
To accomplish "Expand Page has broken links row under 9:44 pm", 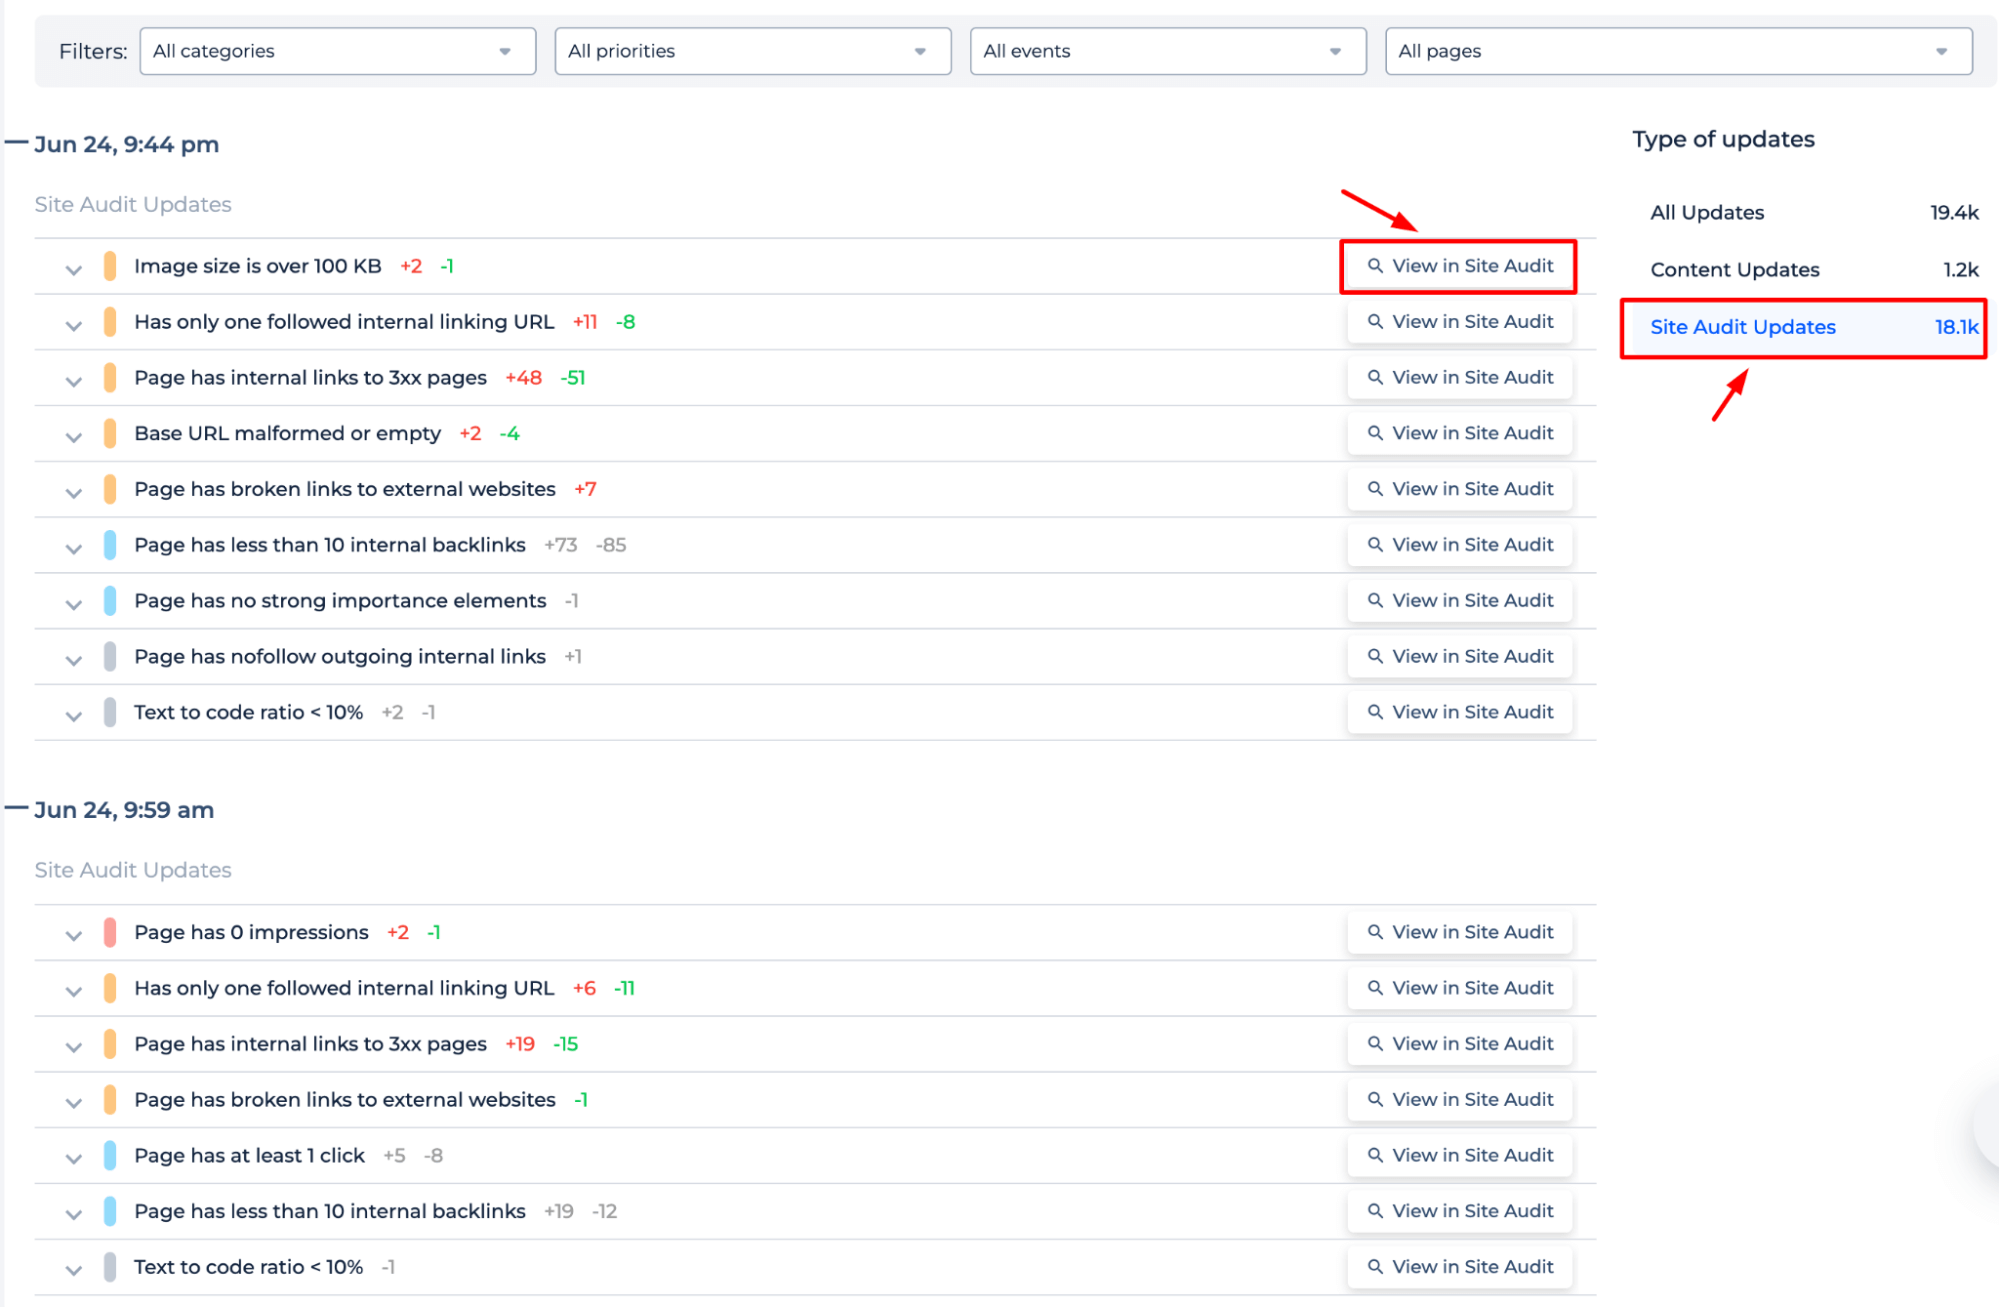I will (73, 492).
